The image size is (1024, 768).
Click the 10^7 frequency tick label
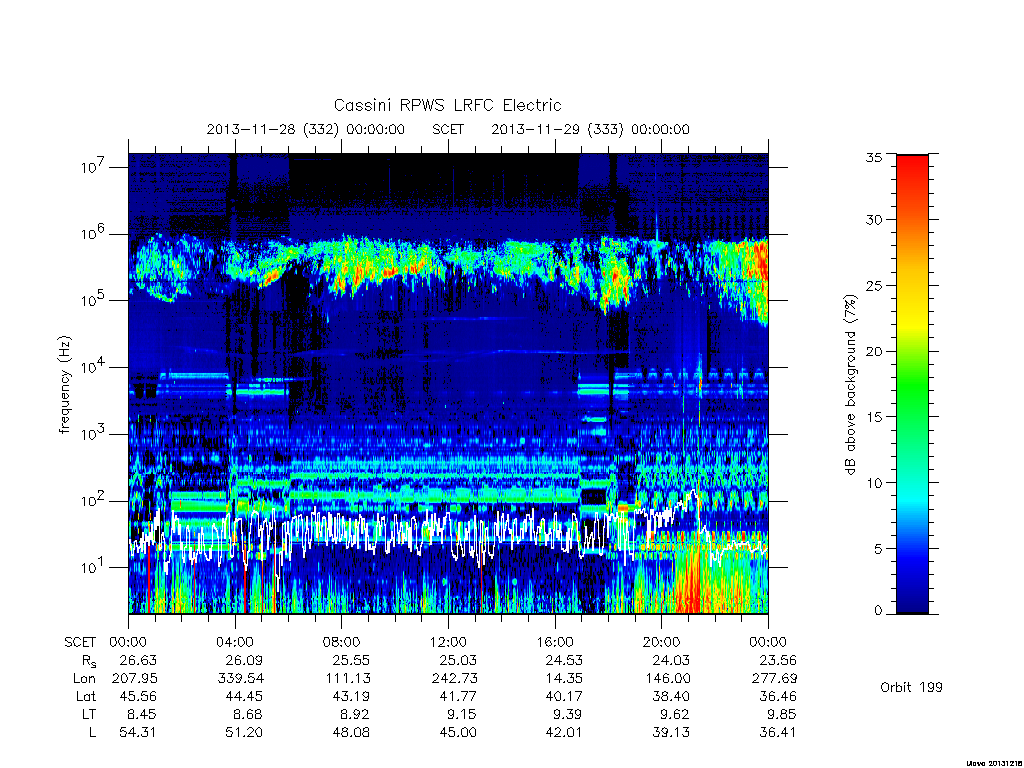[91, 167]
